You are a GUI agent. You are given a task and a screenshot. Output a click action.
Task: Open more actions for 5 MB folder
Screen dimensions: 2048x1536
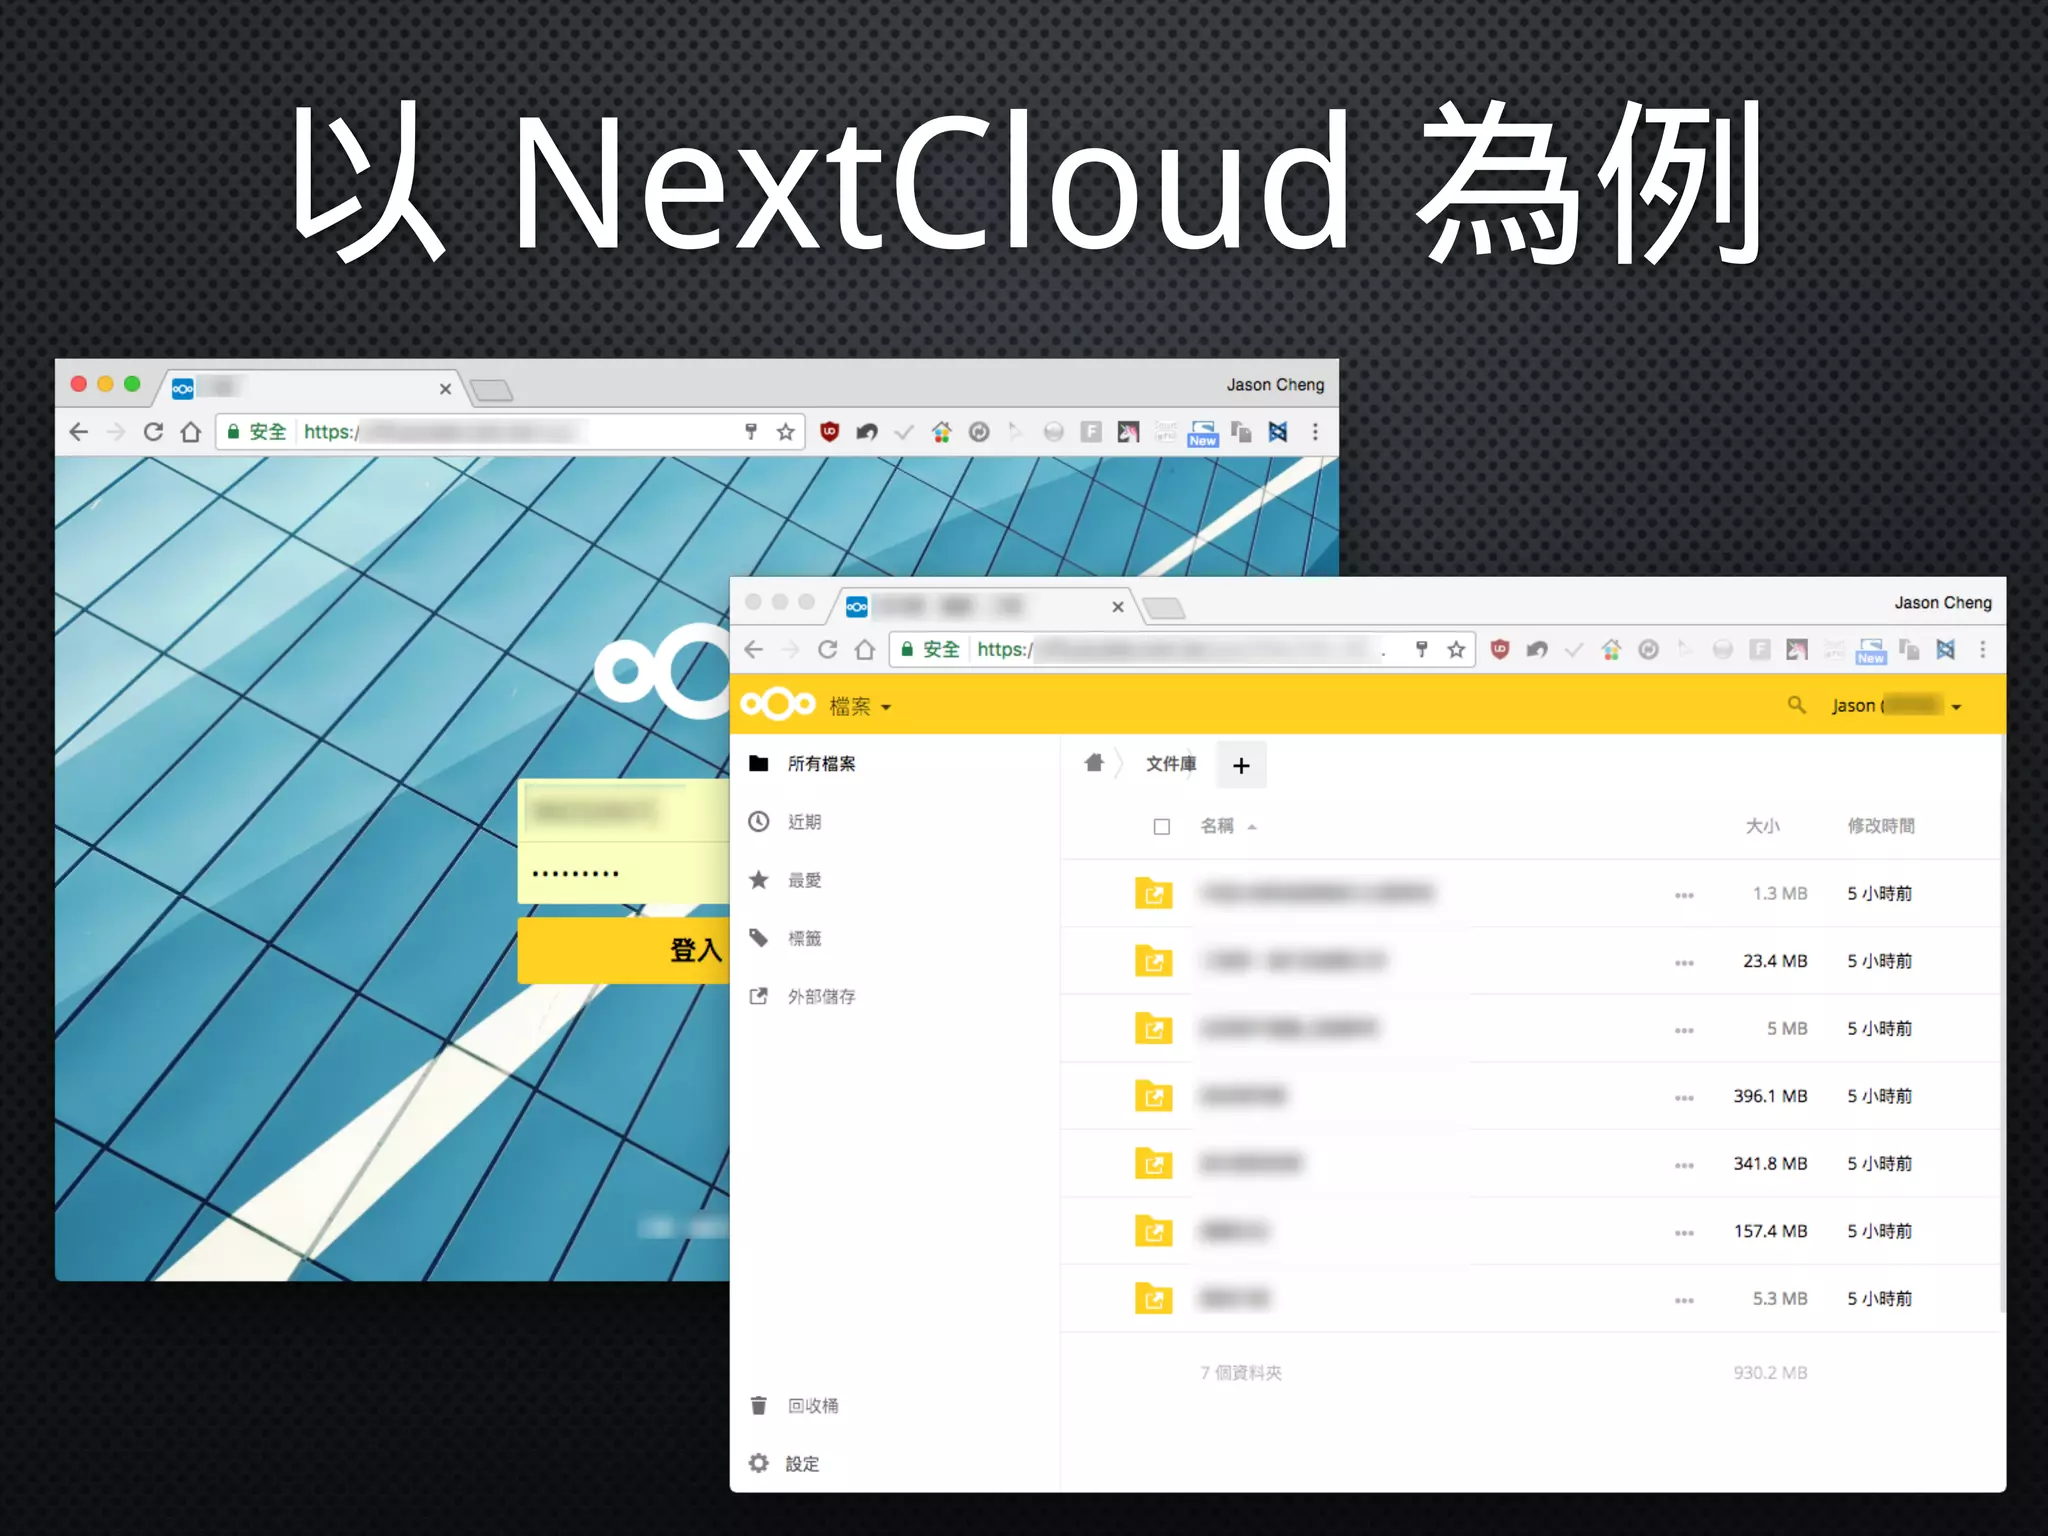point(1684,1030)
